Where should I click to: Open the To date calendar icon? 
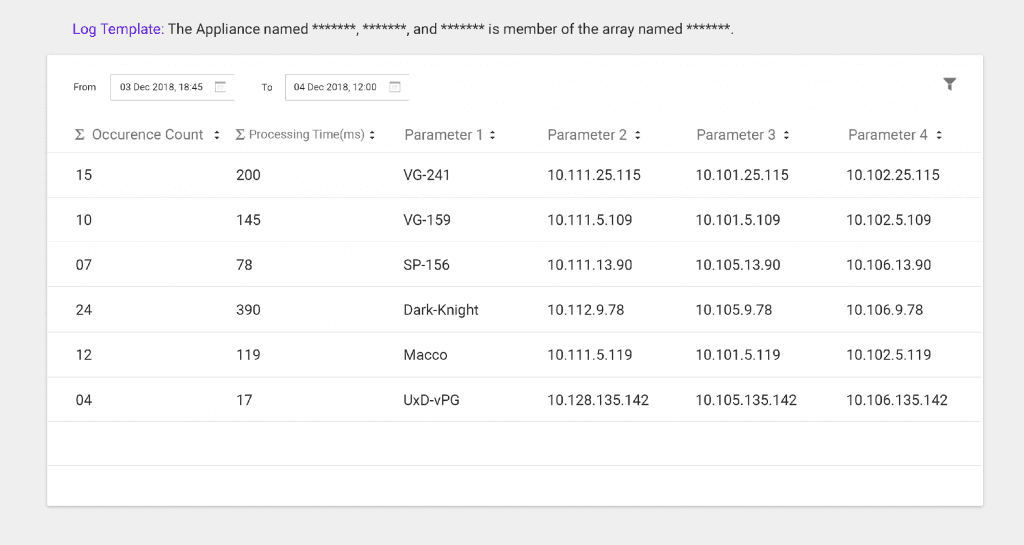pyautogui.click(x=395, y=87)
